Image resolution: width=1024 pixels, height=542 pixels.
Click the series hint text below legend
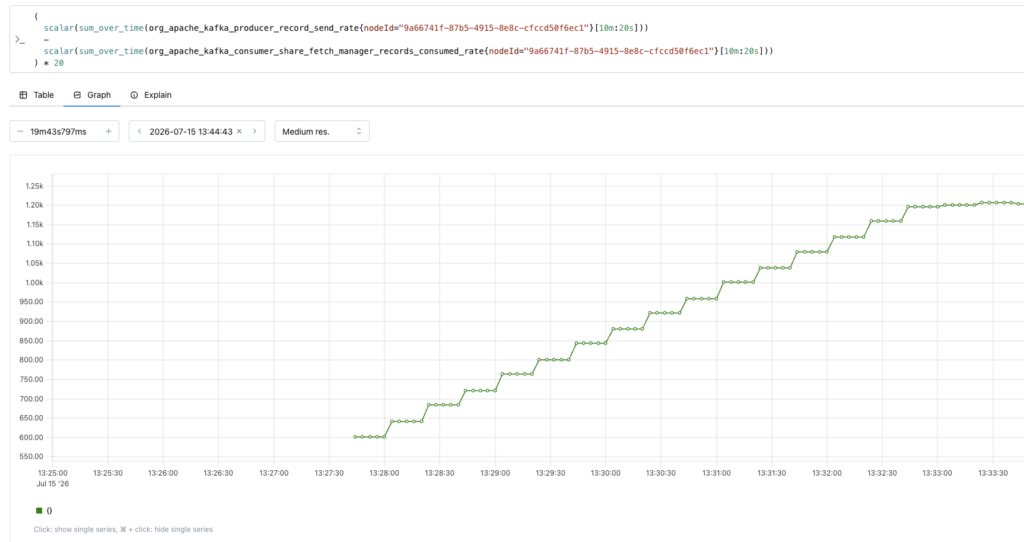click(123, 530)
